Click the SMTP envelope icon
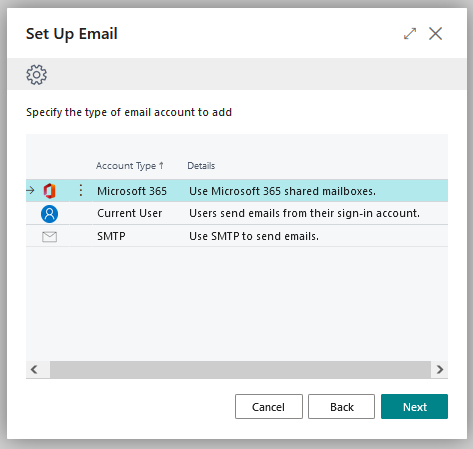The width and height of the screenshot is (473, 449). pos(49,237)
